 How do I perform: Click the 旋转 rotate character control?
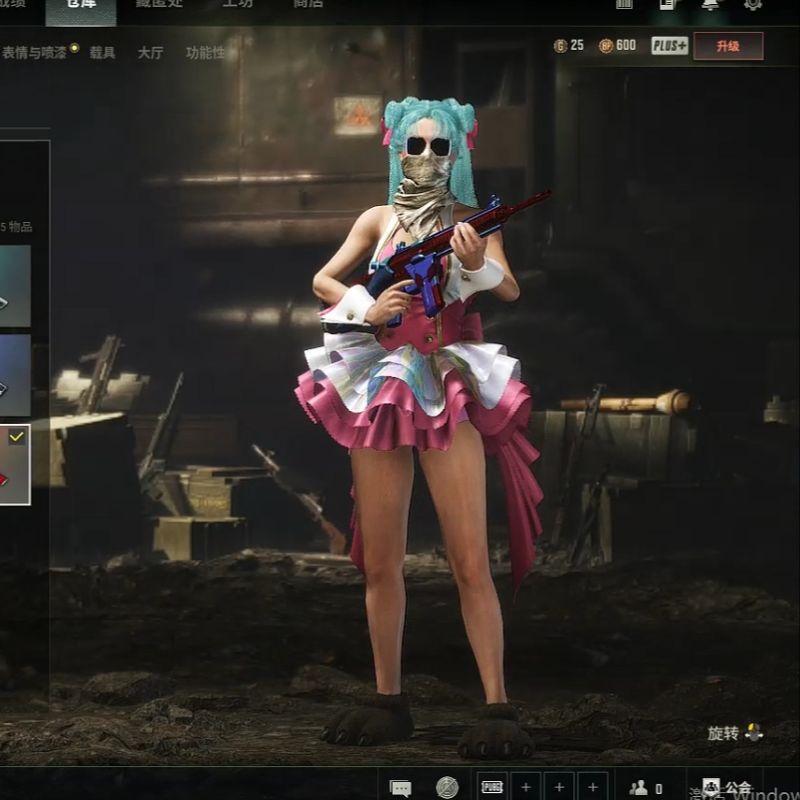tap(735, 733)
